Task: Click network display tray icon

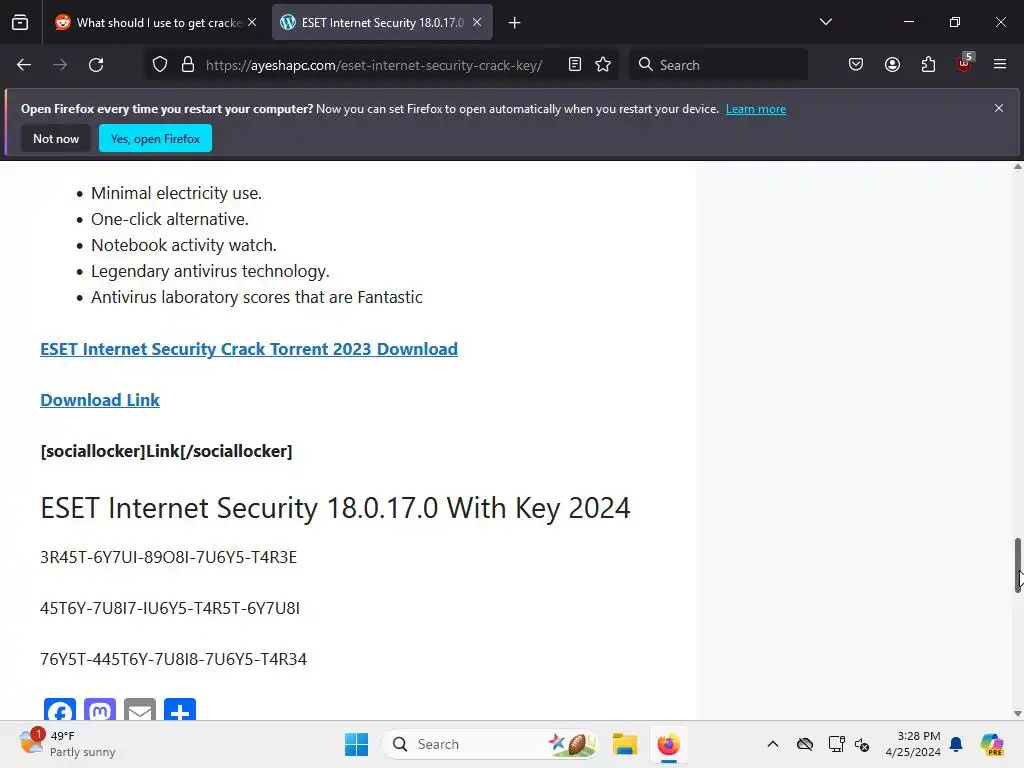Action: 836,744
